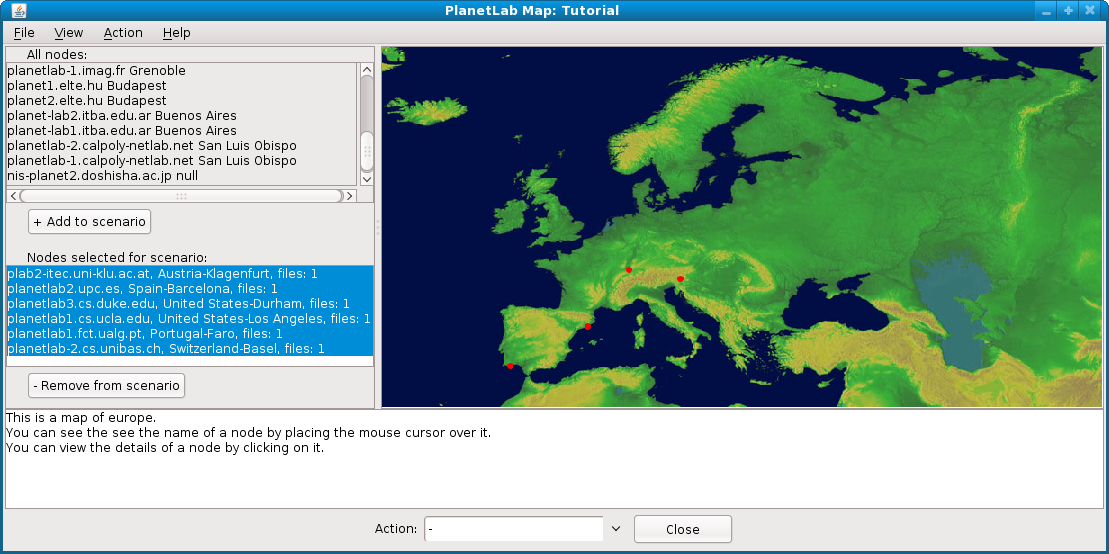Select planetlab3.cs.duke.edu in scenario nodes list

coord(178,304)
